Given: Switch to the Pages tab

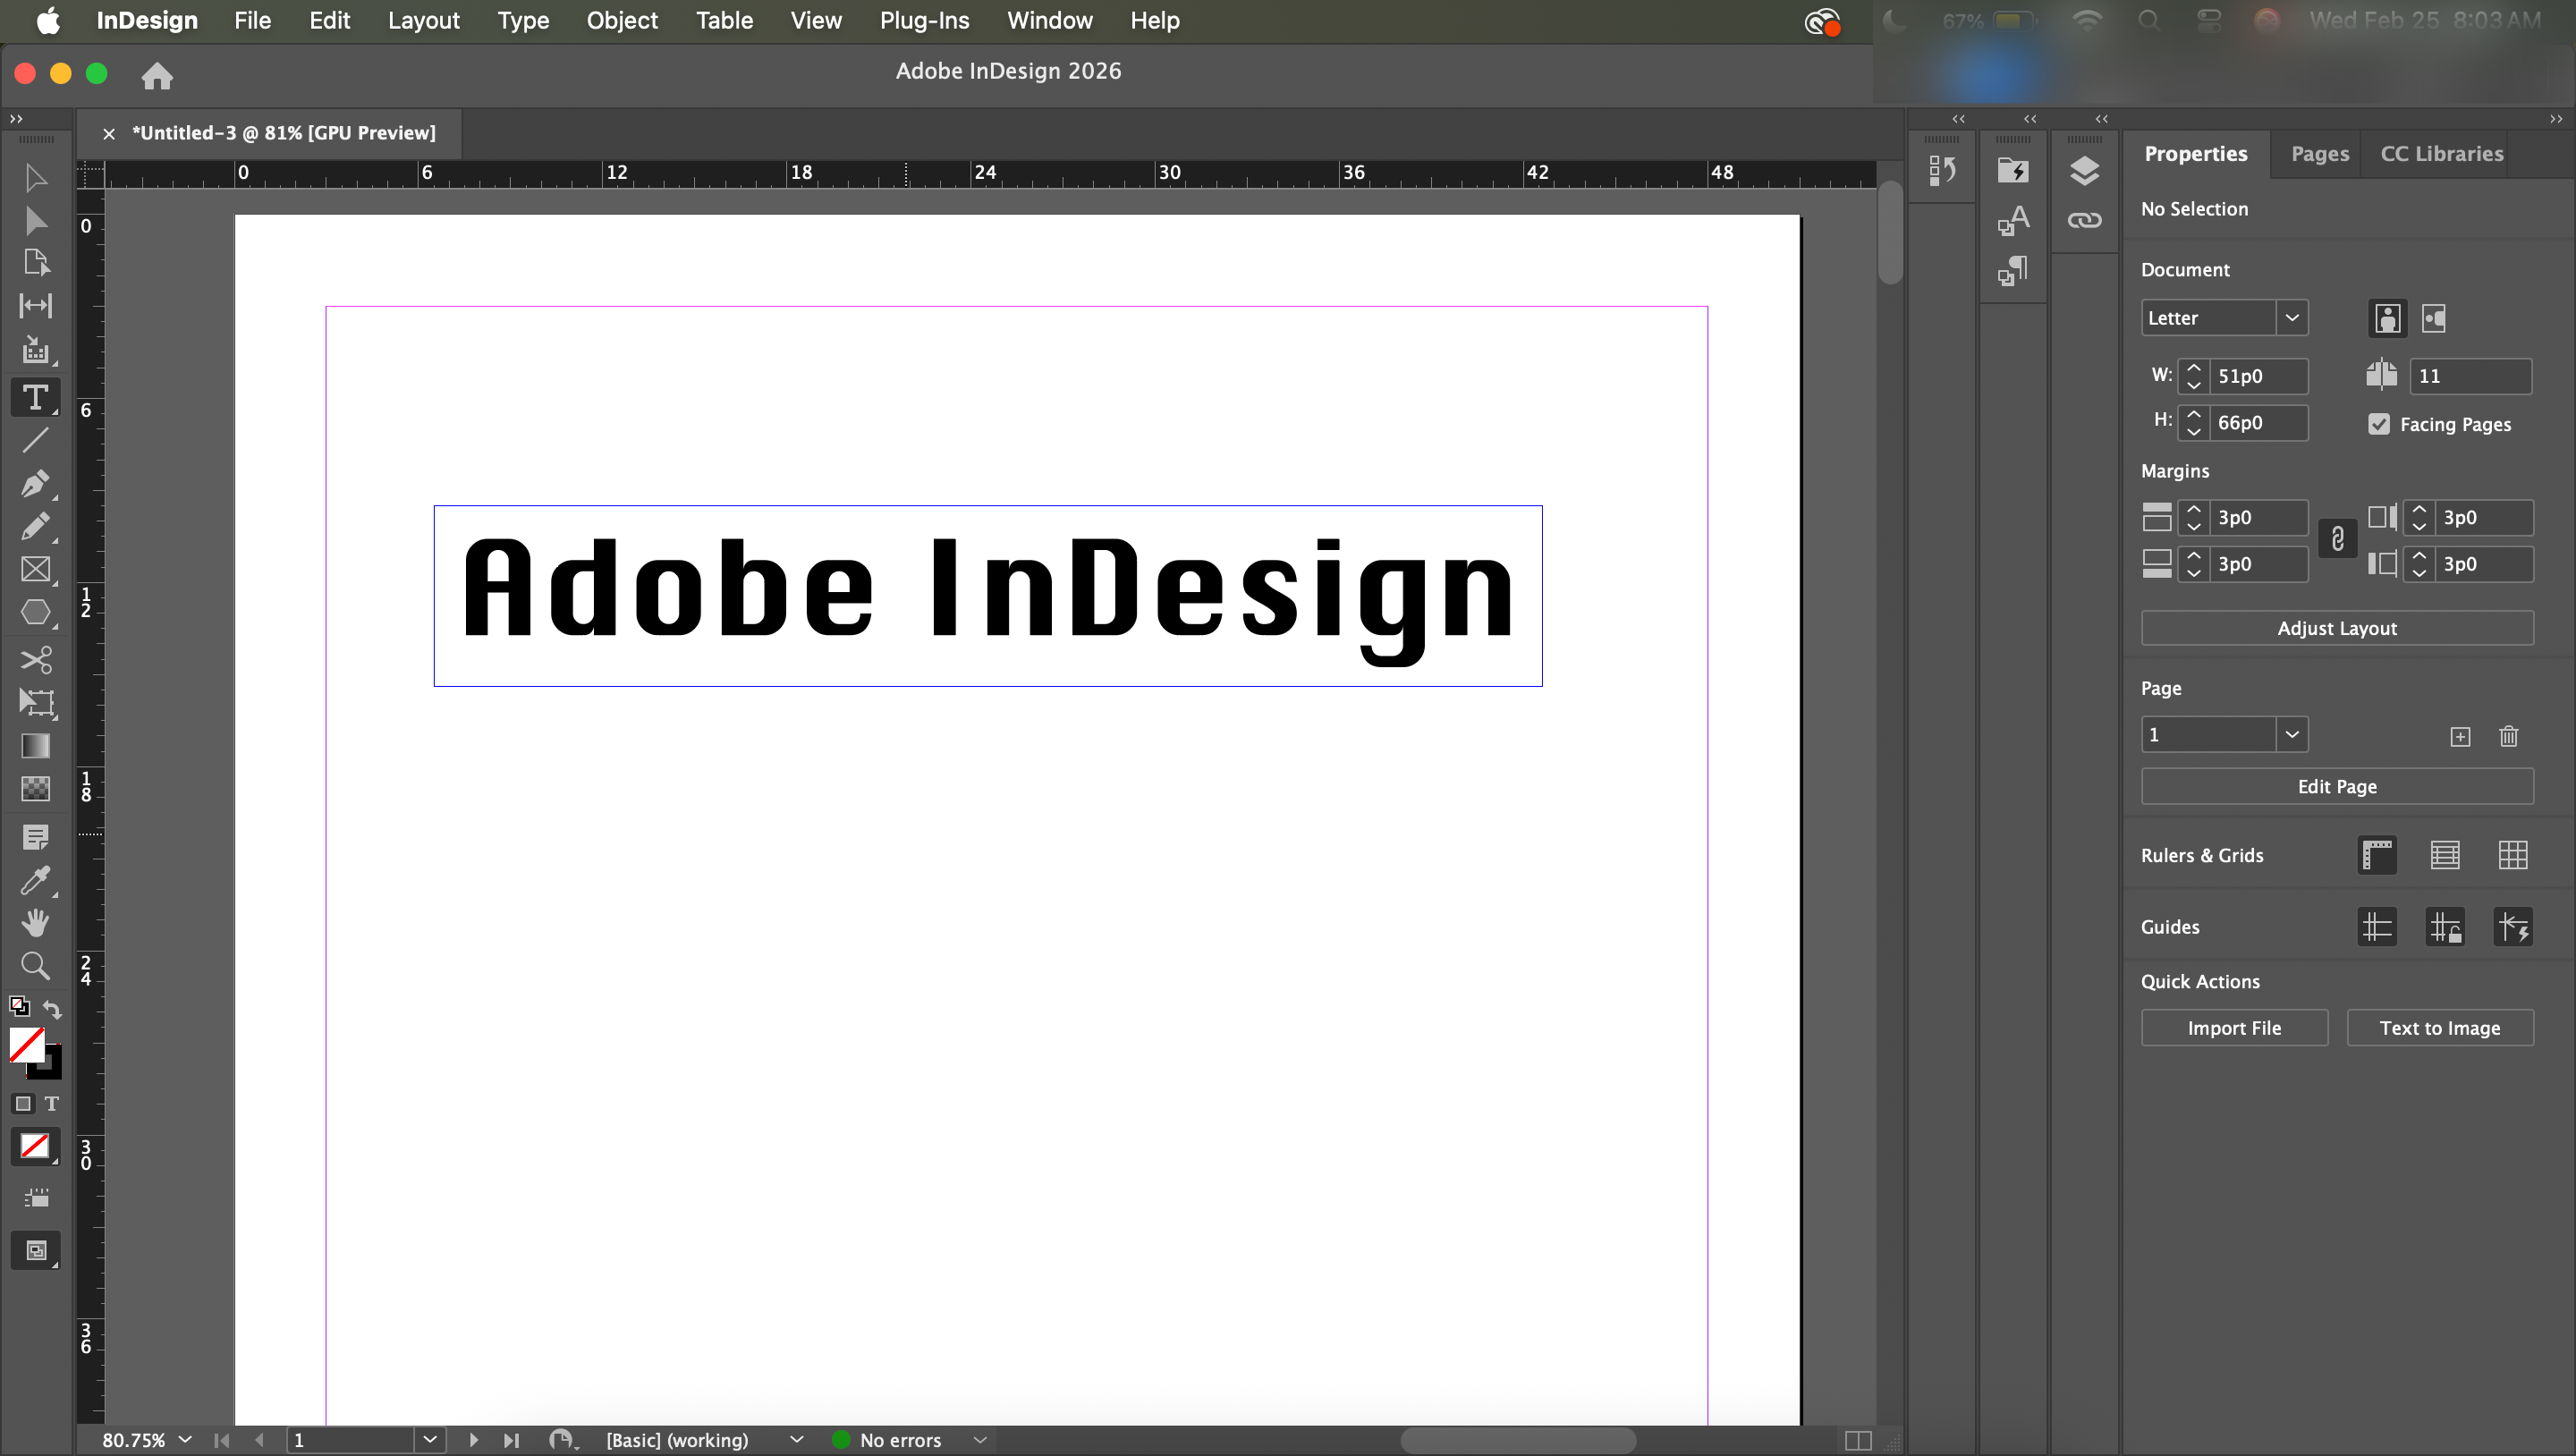Looking at the screenshot, I should (x=2319, y=154).
